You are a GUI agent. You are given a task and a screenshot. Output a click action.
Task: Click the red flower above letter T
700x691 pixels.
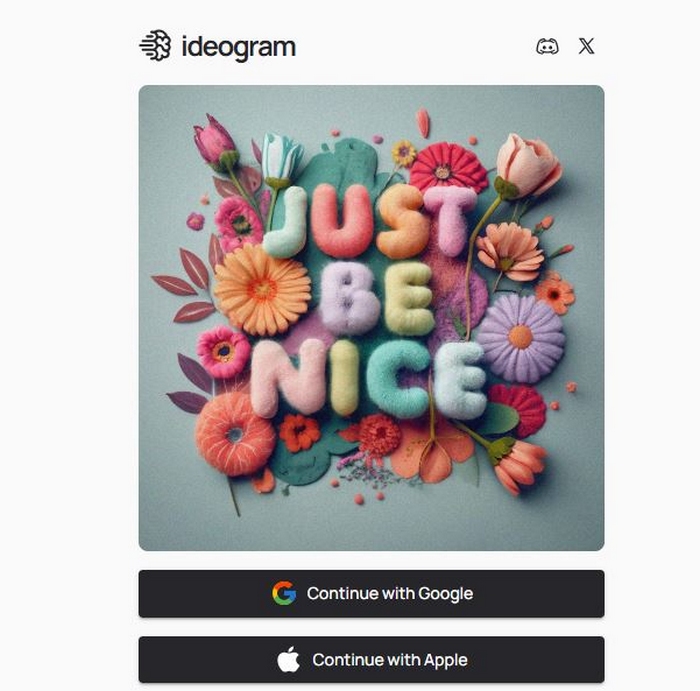click(448, 167)
